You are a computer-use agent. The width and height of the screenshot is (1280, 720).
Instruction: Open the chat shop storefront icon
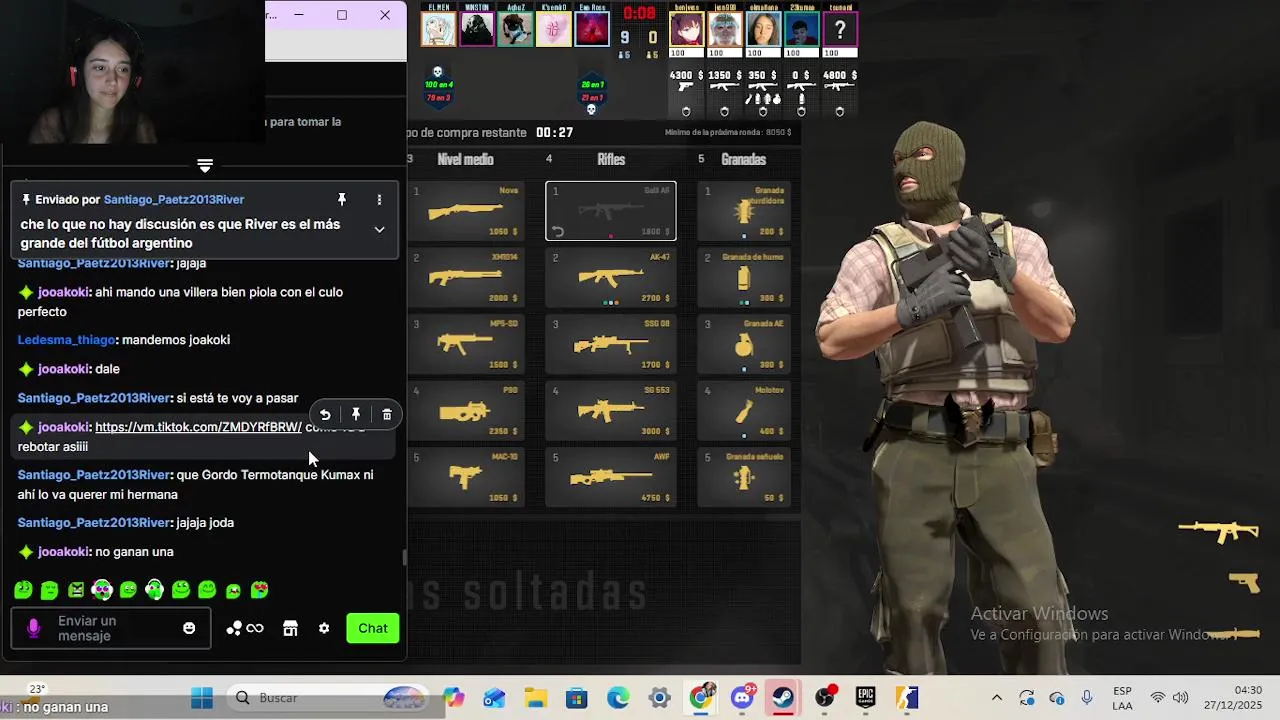[290, 628]
